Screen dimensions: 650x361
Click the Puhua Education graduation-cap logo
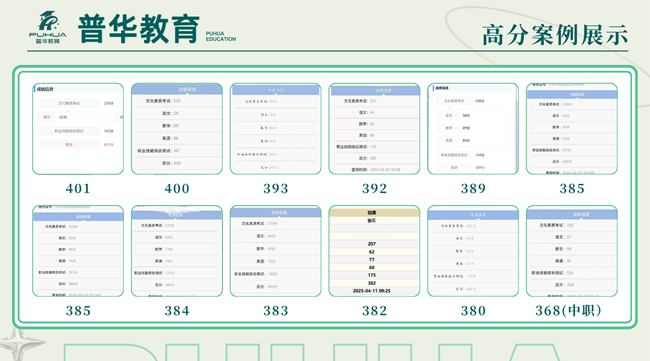coord(48,27)
